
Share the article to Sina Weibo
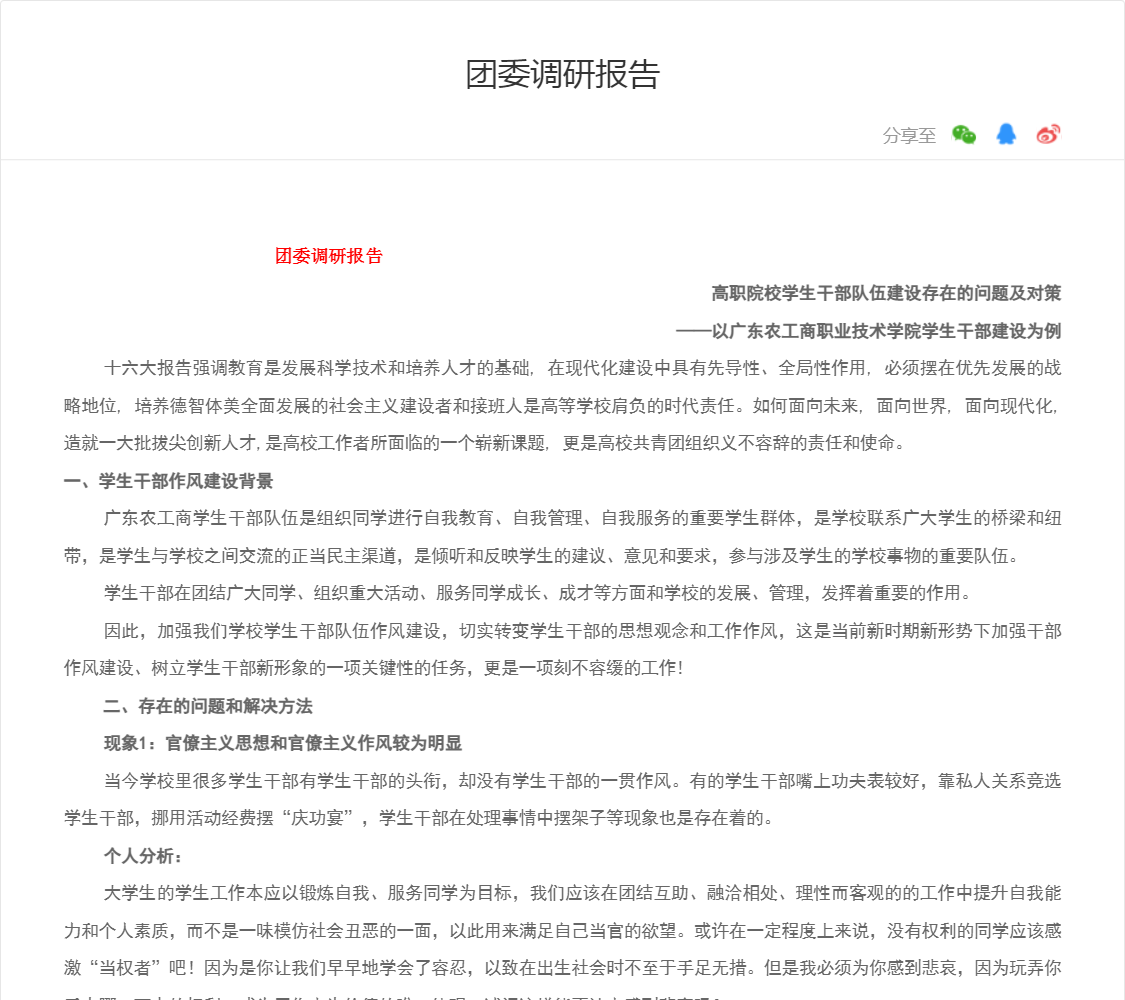pyautogui.click(x=1048, y=134)
